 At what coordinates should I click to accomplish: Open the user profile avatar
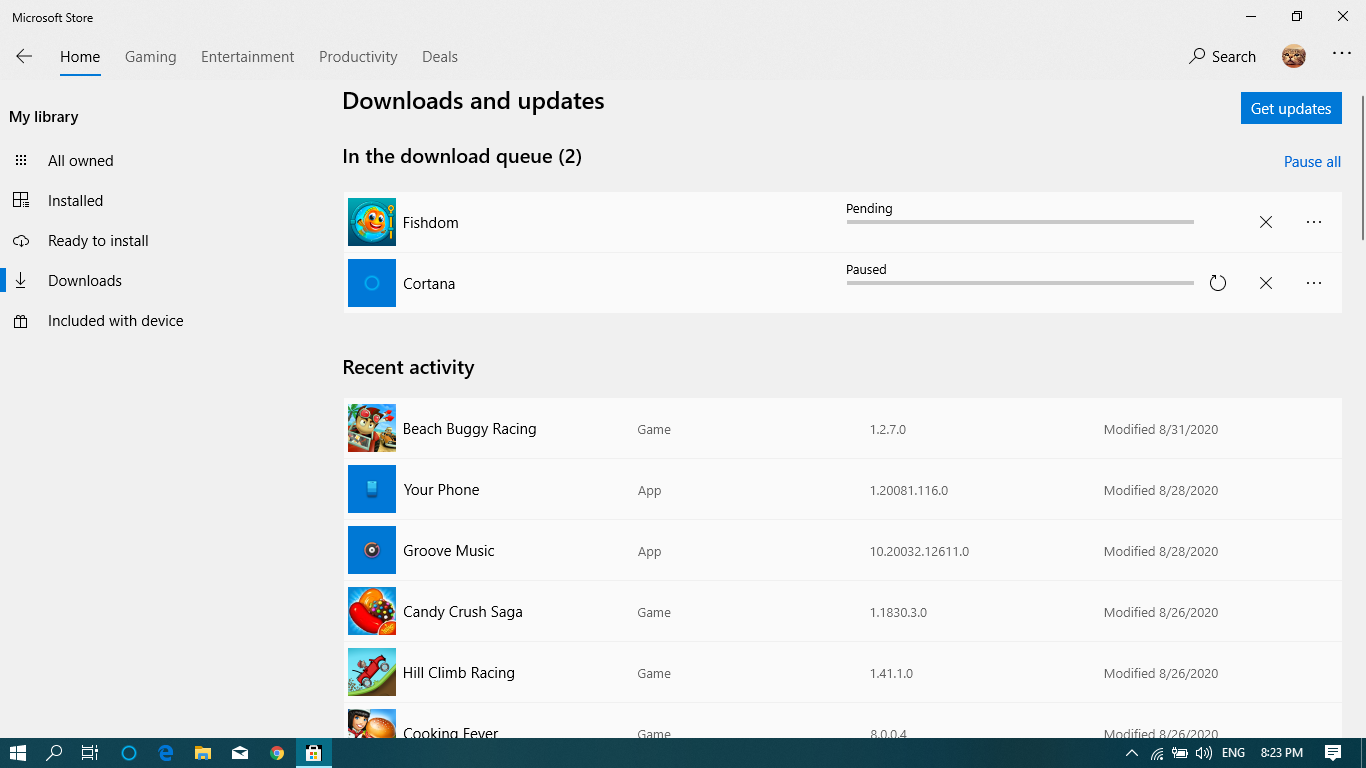coord(1294,56)
